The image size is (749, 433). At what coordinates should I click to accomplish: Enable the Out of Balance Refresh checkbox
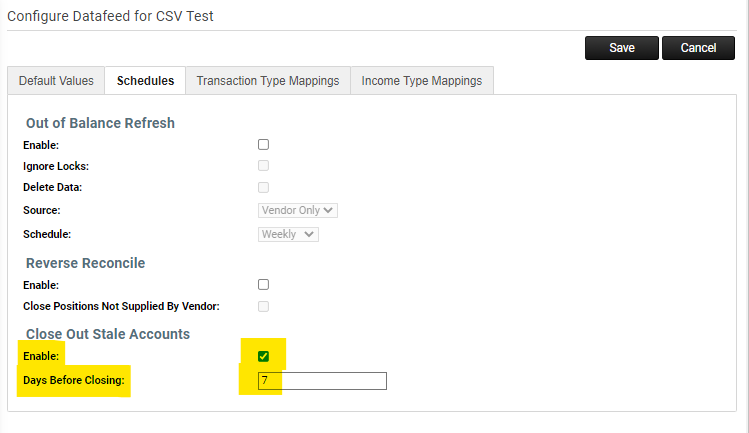point(264,145)
